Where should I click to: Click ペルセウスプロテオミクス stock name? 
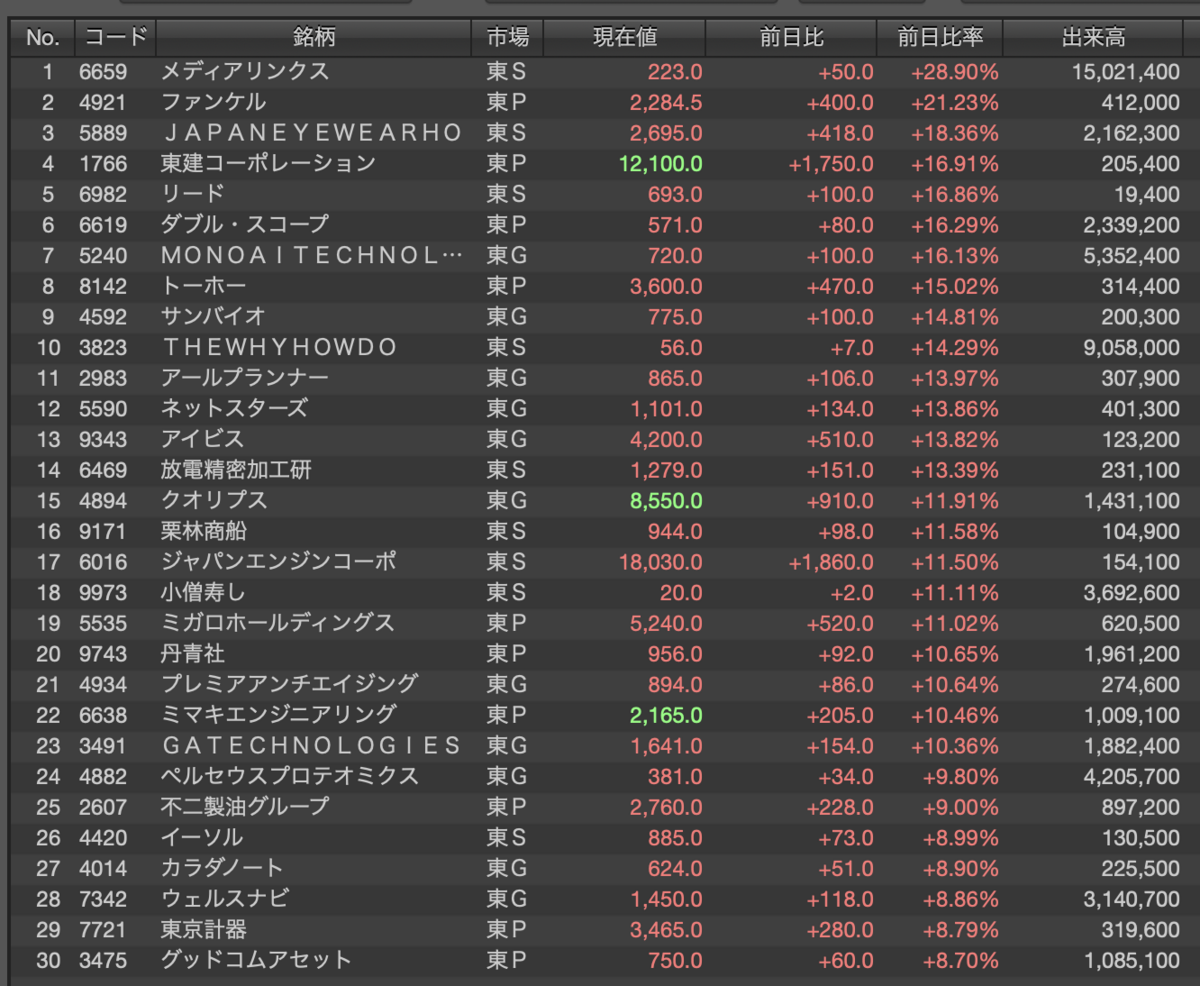(289, 776)
